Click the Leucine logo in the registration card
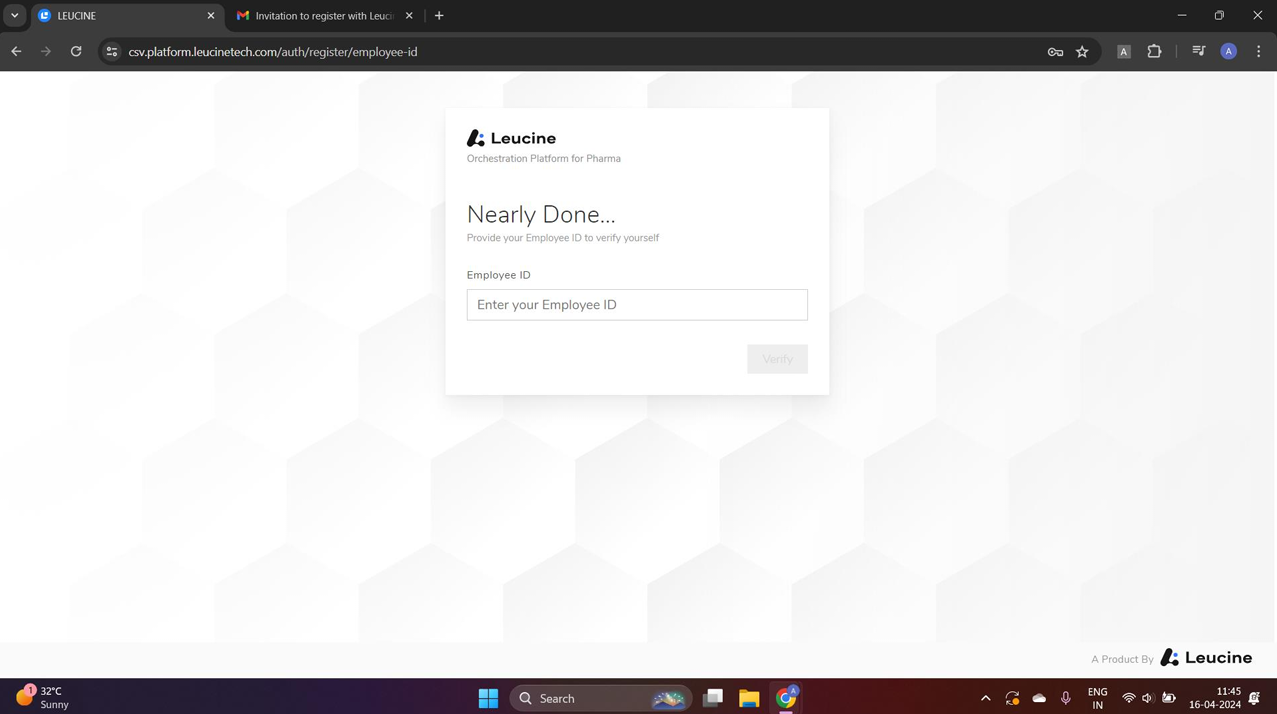 511,138
